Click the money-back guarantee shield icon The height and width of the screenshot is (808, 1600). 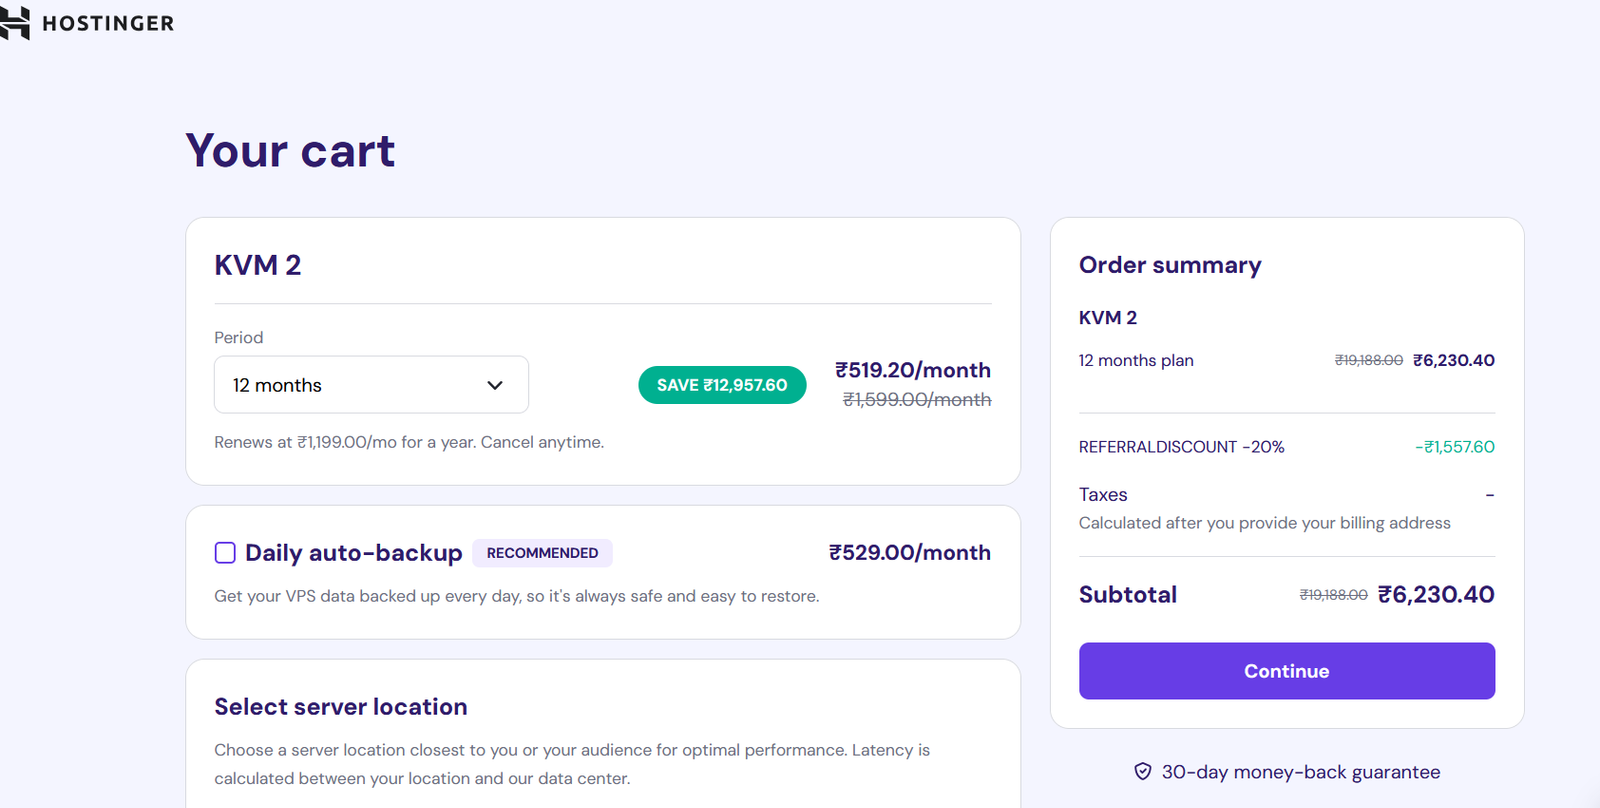tap(1142, 772)
